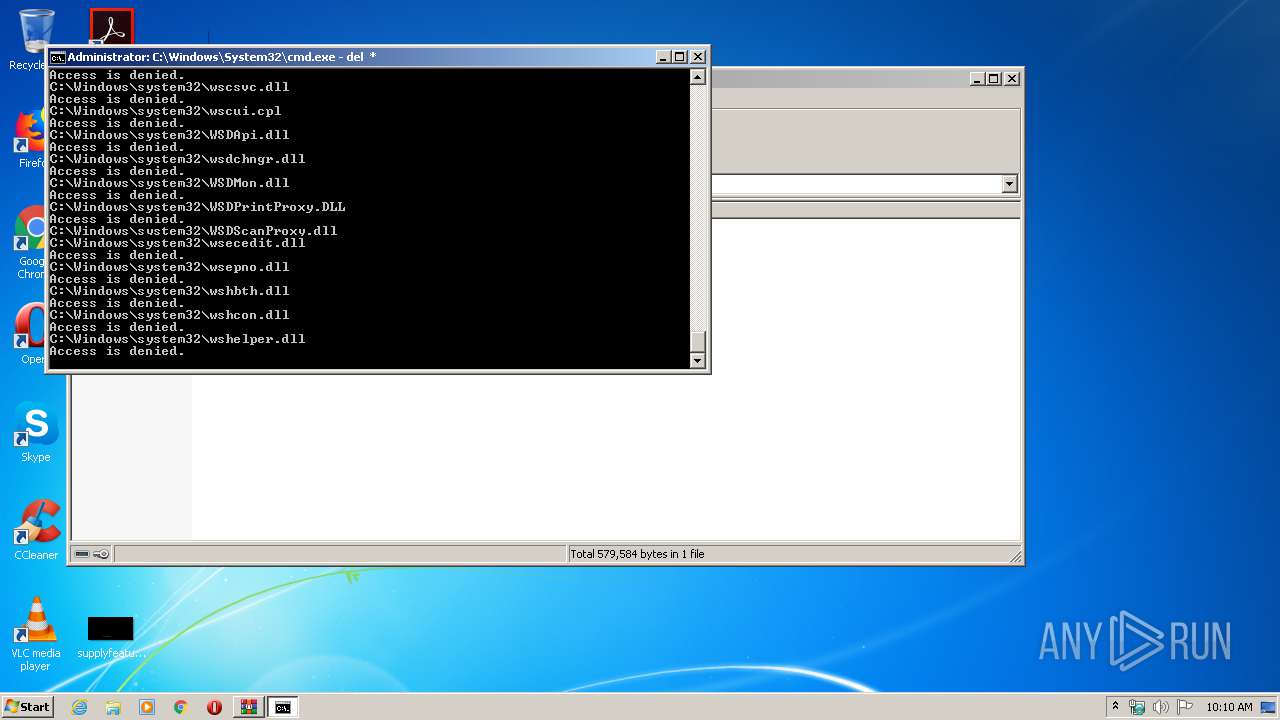Click the line 'C:\Windows\system32\WSDPrintProxy.DLL'

pyautogui.click(x=197, y=207)
